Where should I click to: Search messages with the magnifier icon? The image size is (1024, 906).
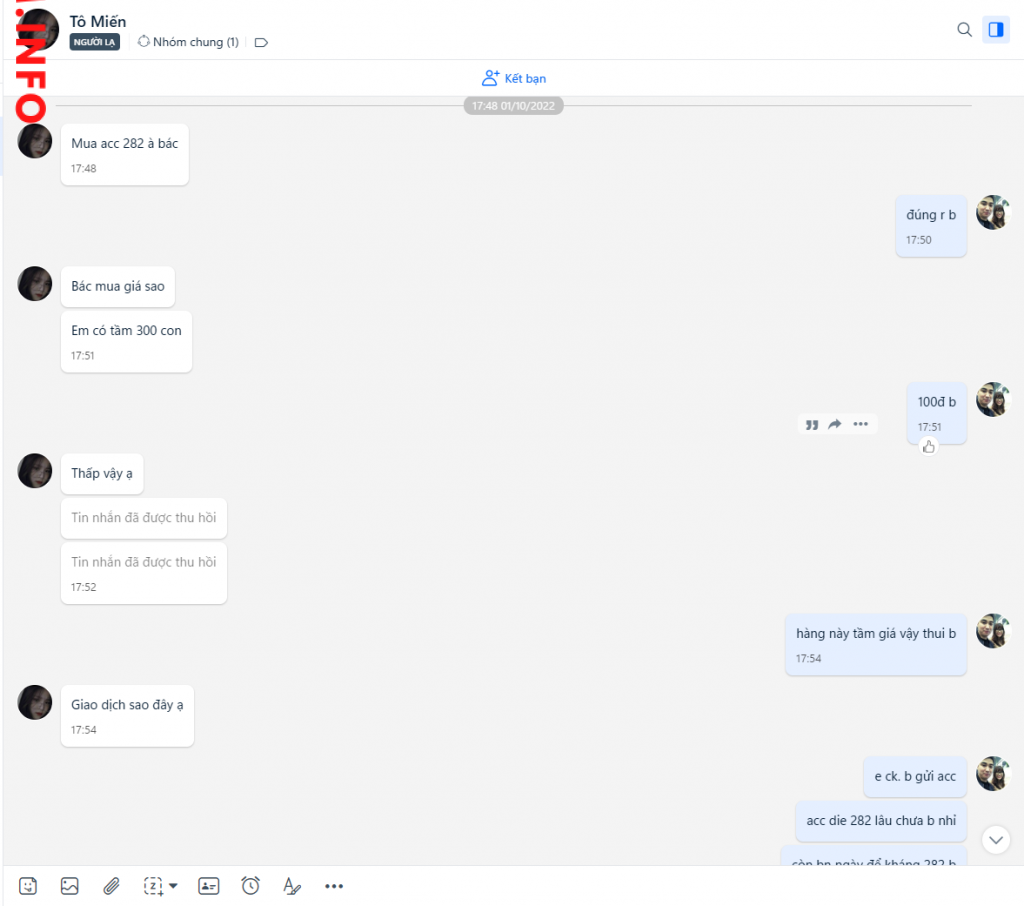[964, 30]
